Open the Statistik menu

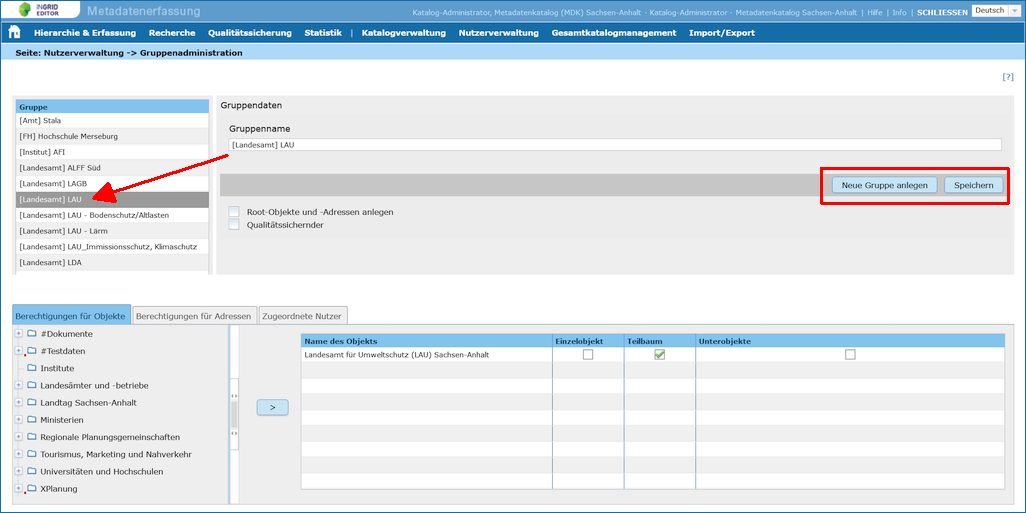[323, 33]
